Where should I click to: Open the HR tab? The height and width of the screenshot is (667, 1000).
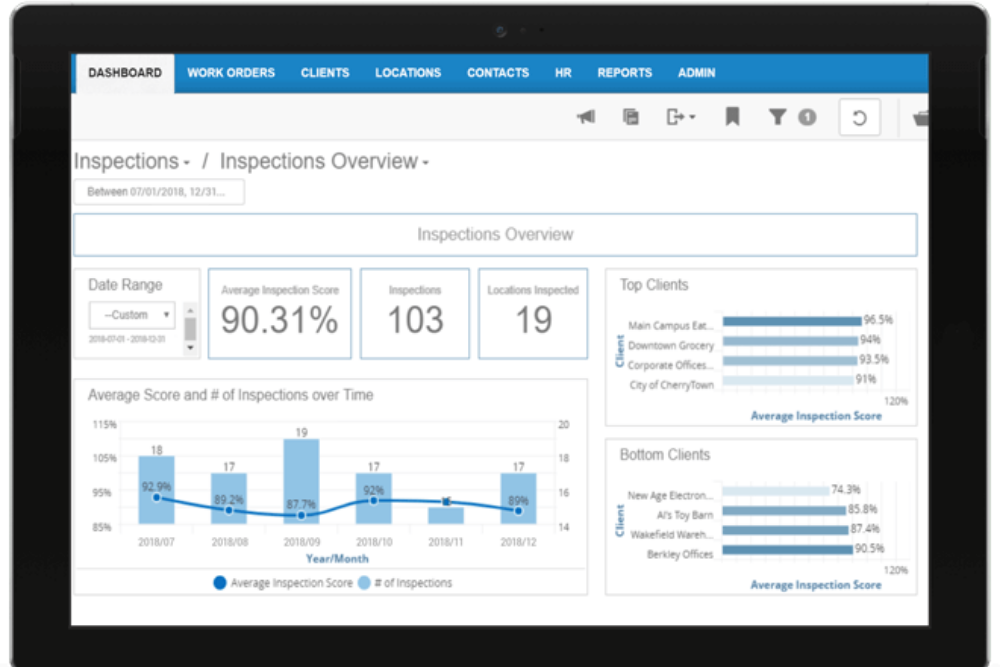click(x=563, y=73)
